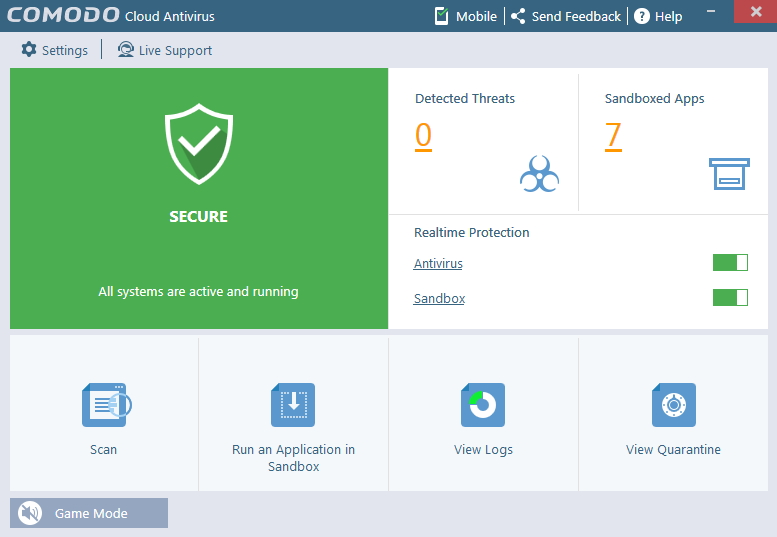
Task: Click the Send Feedback share icon
Action: pyautogui.click(x=518, y=16)
